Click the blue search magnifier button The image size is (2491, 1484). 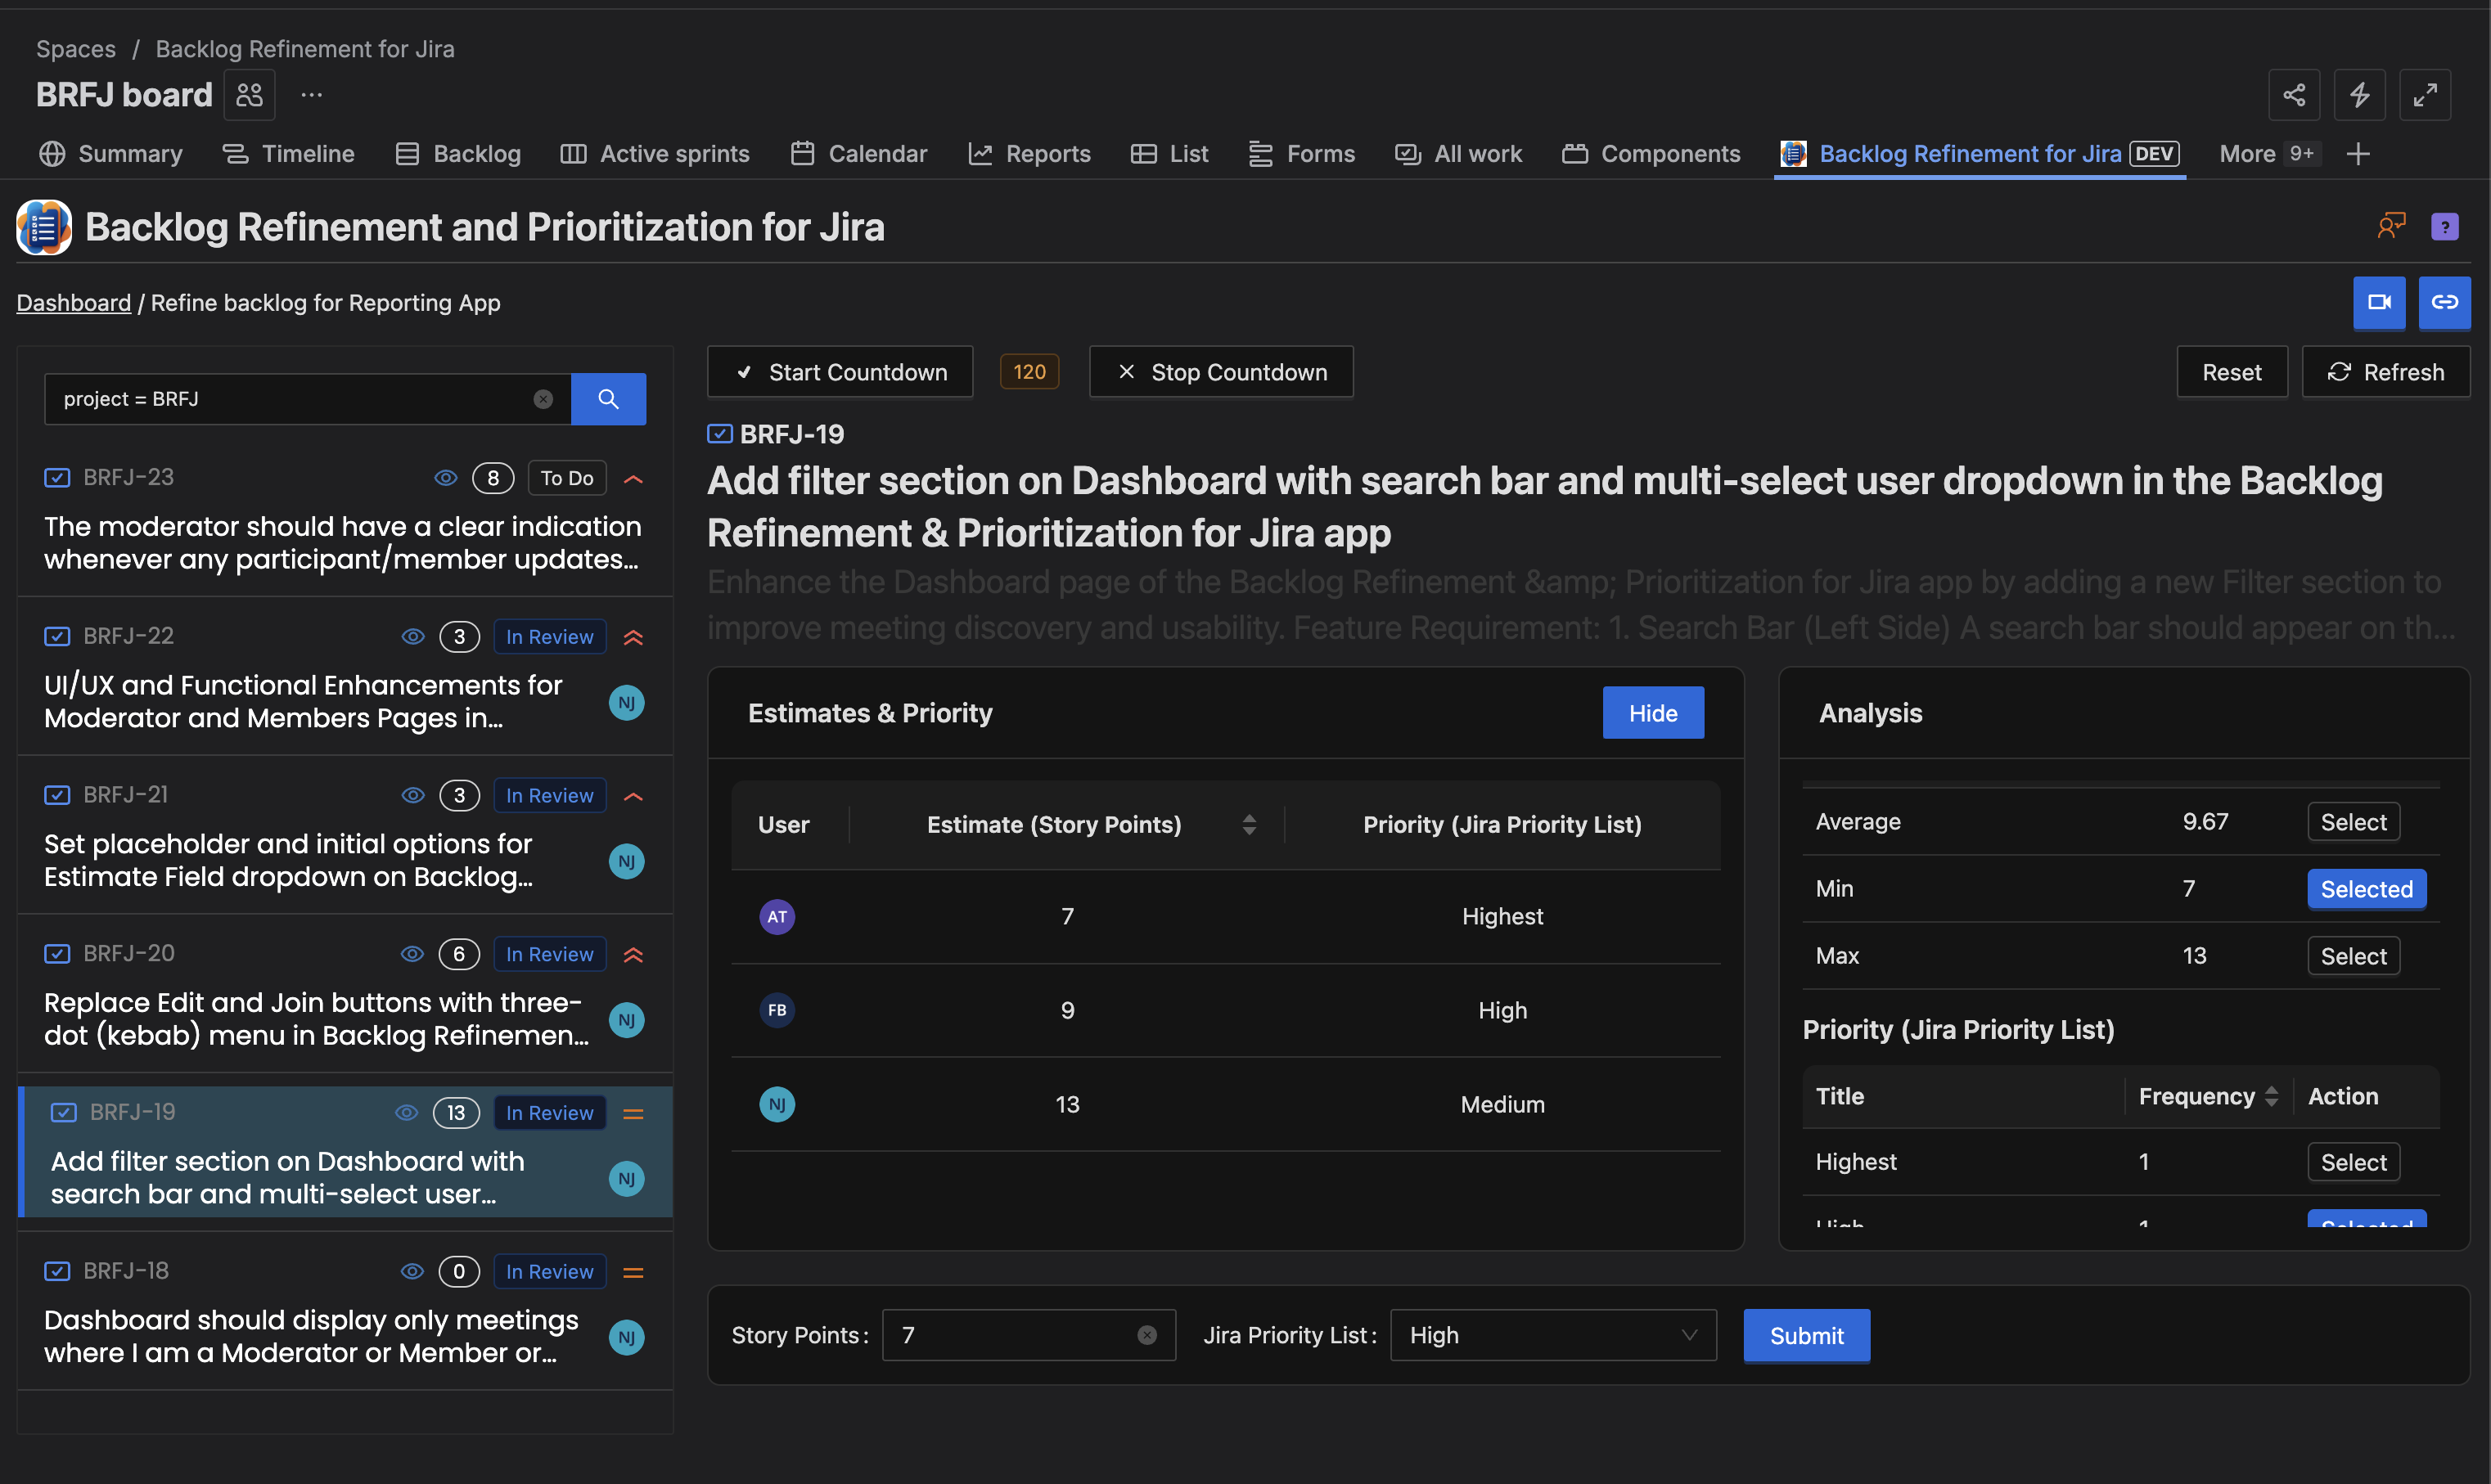click(608, 399)
